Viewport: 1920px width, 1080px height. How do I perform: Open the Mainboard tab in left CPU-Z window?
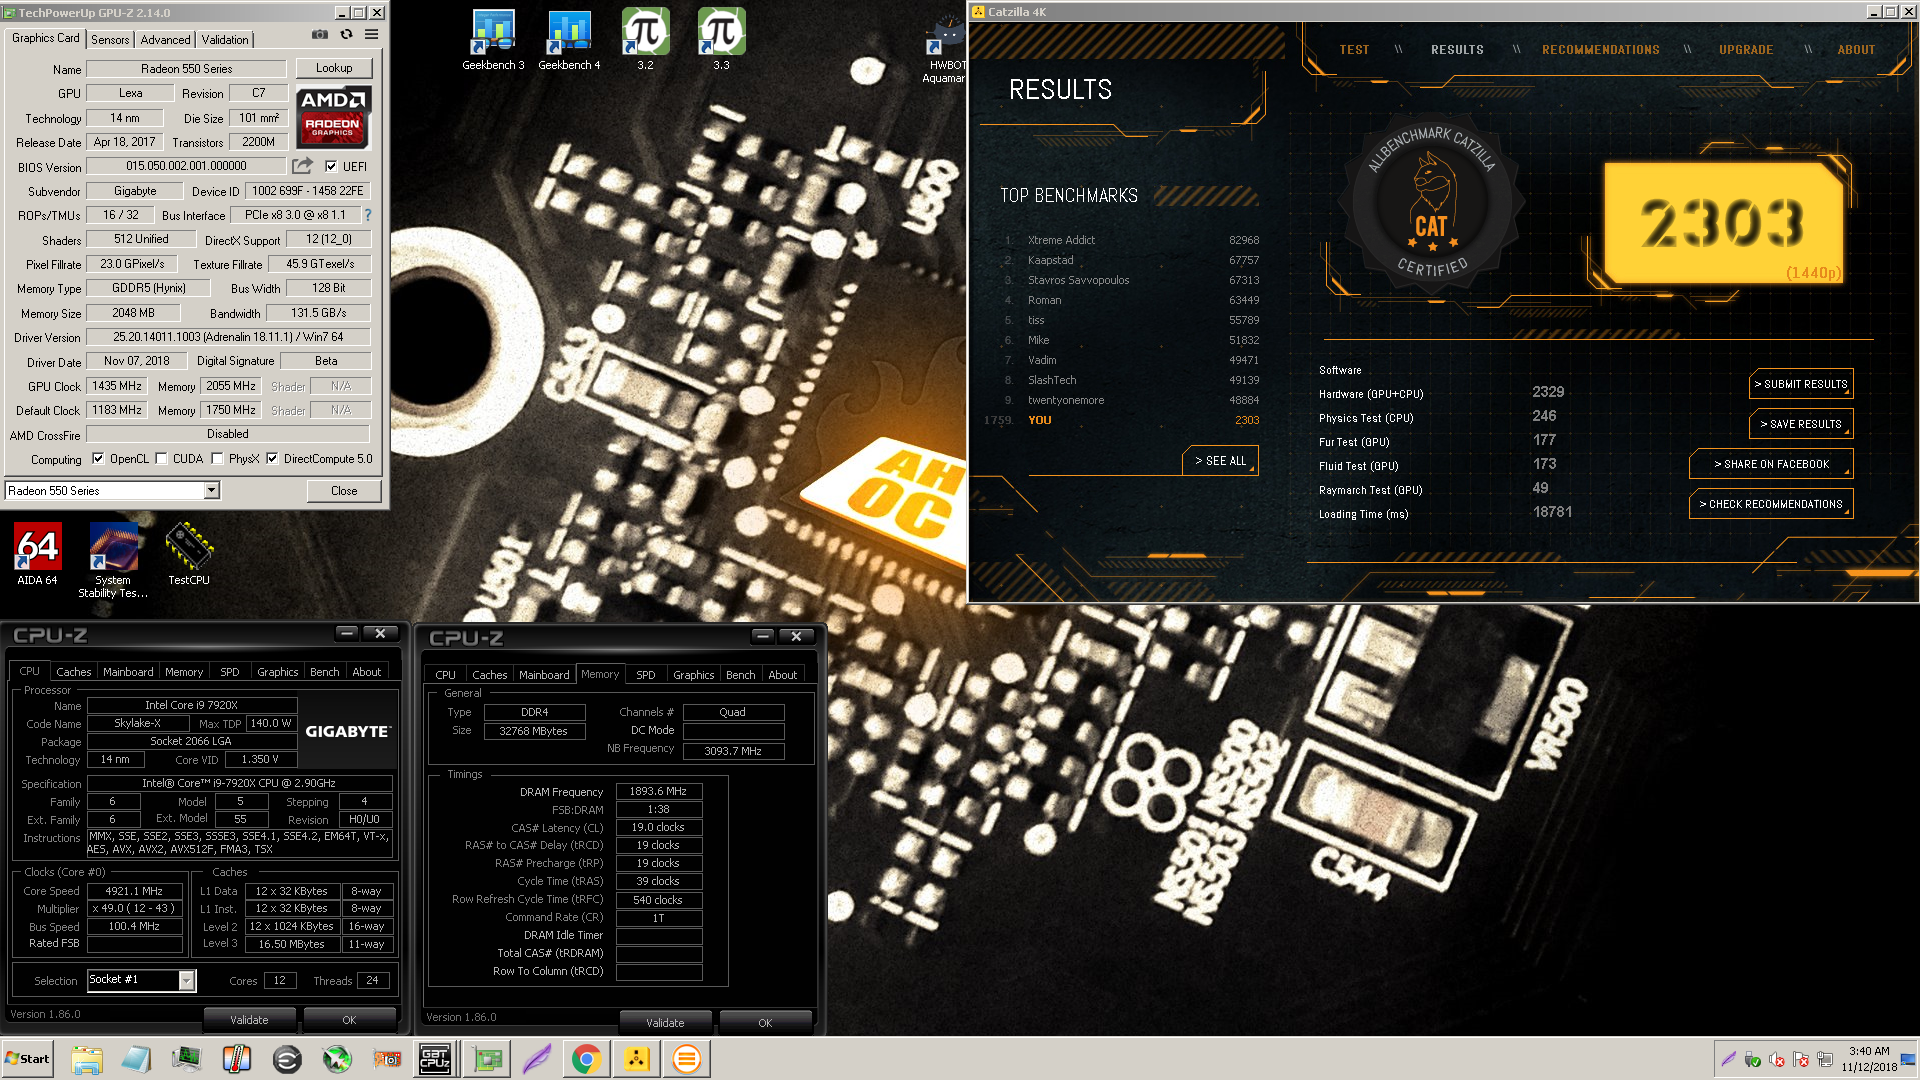click(128, 672)
